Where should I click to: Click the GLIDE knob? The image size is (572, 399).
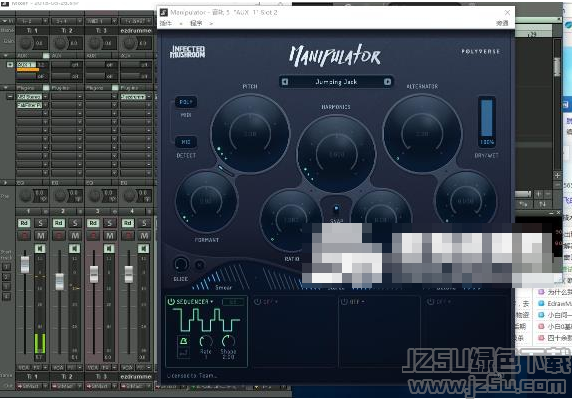[x=181, y=264]
